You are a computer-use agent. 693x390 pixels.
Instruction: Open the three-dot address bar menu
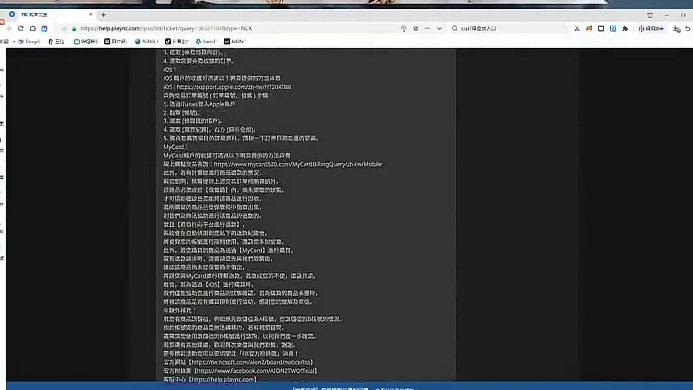coord(427,28)
